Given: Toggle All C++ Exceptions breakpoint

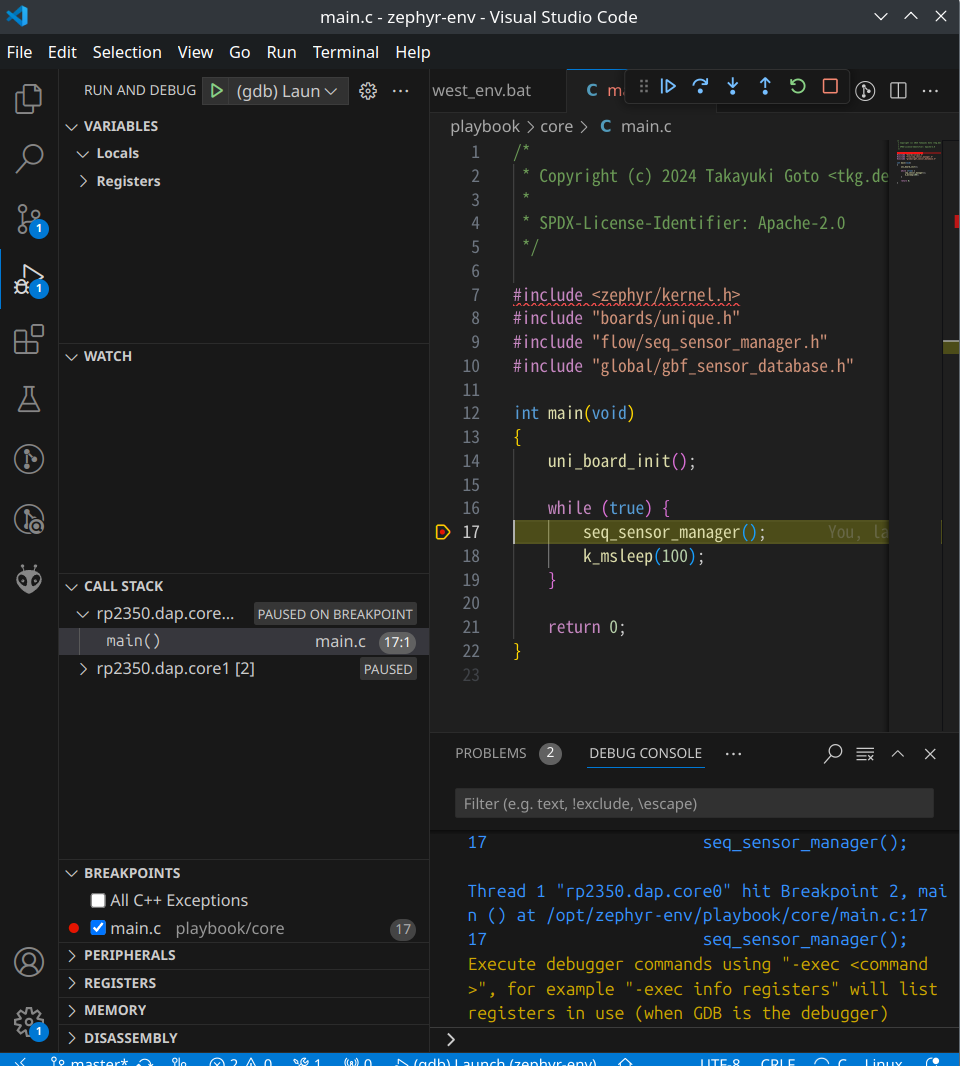Looking at the screenshot, I should [x=97, y=900].
